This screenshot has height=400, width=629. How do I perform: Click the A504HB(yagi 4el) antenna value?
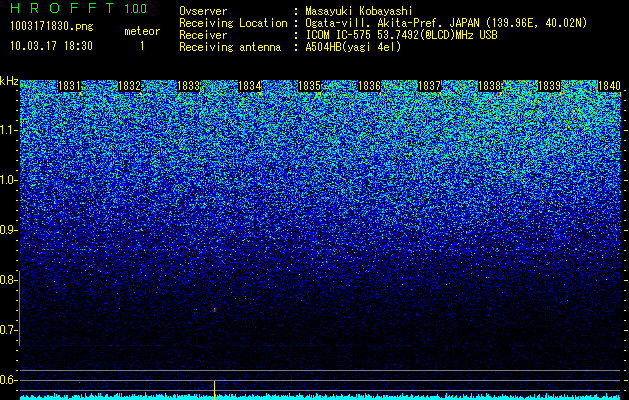(x=353, y=47)
